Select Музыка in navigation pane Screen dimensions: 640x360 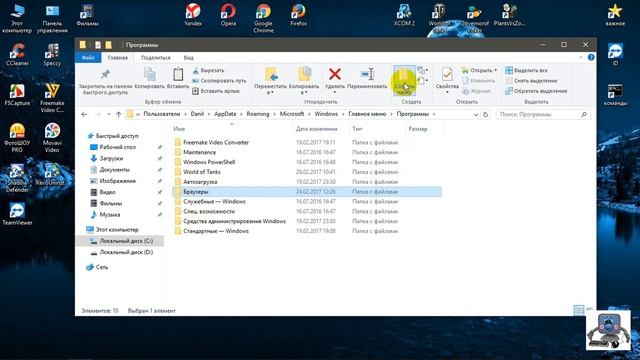[109, 215]
